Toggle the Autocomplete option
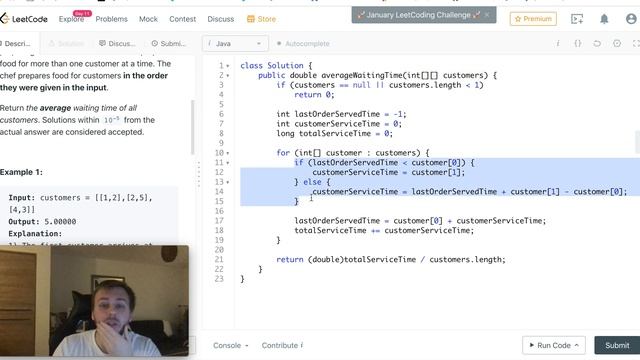The height and width of the screenshot is (360, 640). pyautogui.click(x=303, y=44)
